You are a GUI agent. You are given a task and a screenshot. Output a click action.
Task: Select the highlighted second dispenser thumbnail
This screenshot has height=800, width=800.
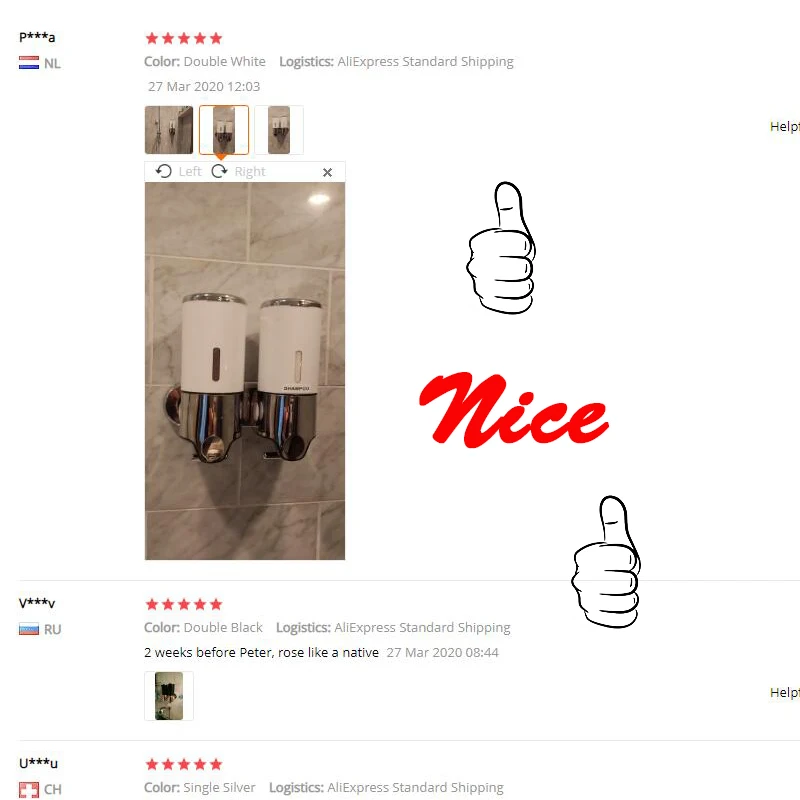(x=224, y=130)
